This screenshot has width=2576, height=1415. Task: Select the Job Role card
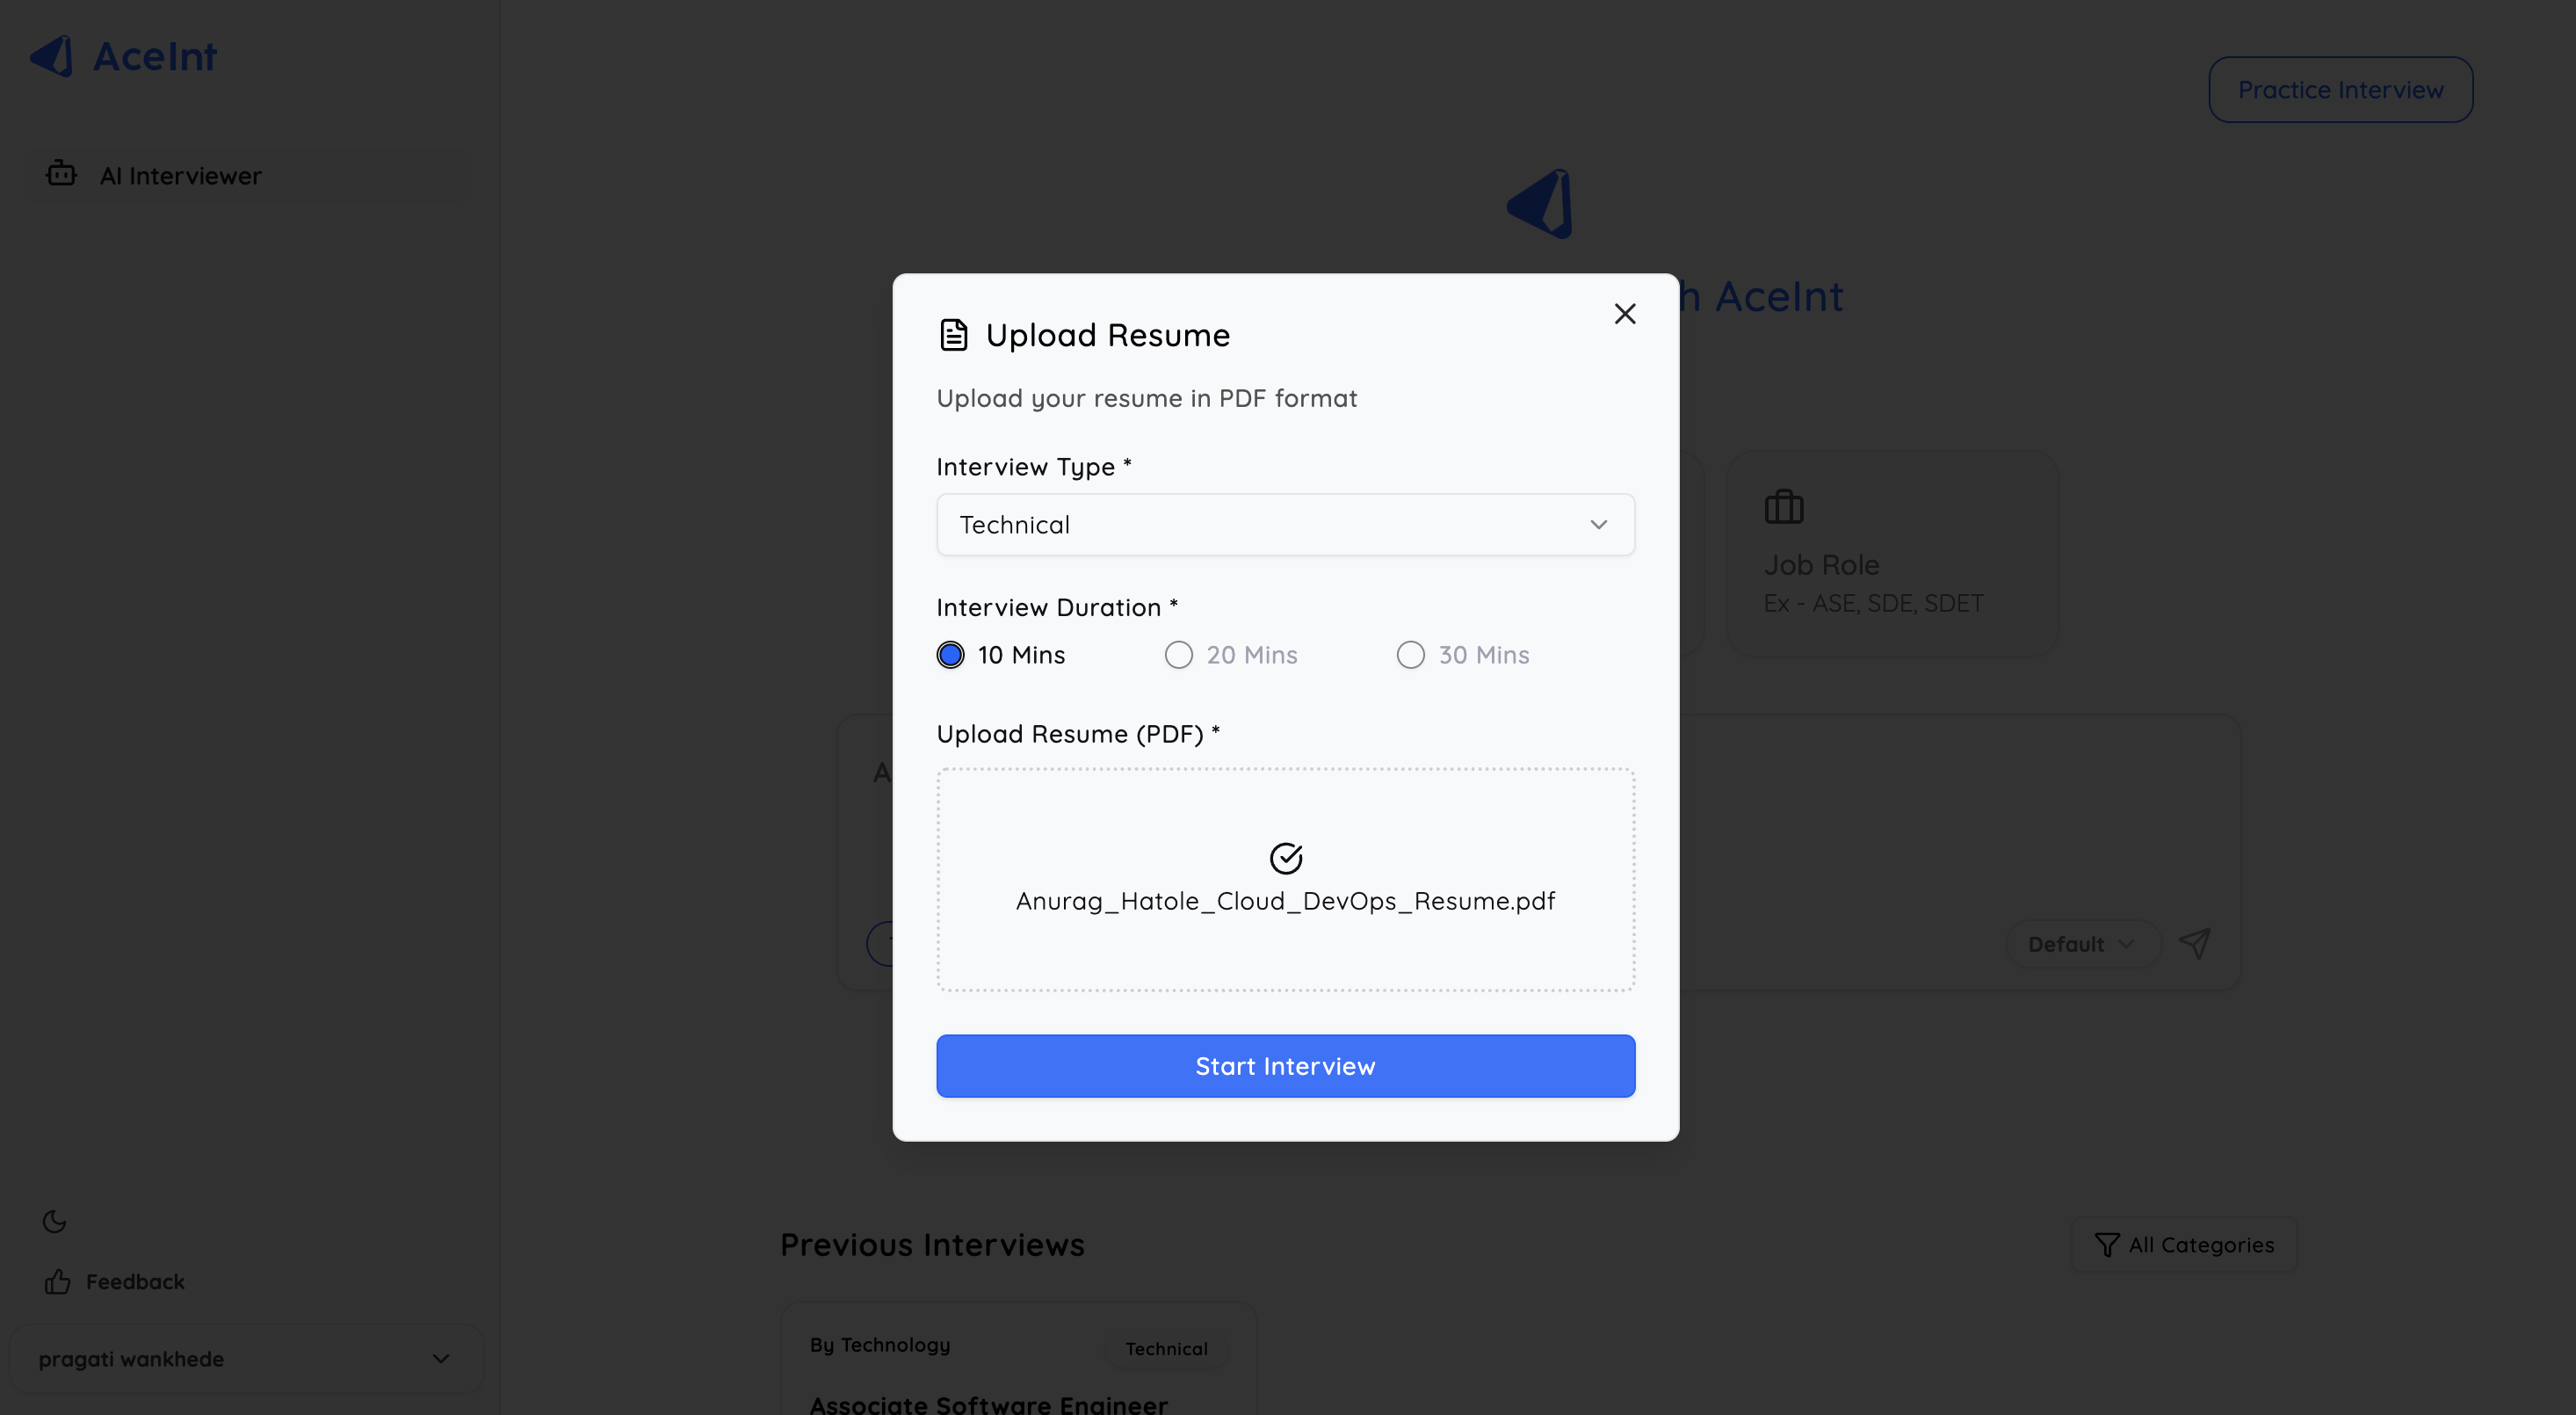(x=1892, y=553)
